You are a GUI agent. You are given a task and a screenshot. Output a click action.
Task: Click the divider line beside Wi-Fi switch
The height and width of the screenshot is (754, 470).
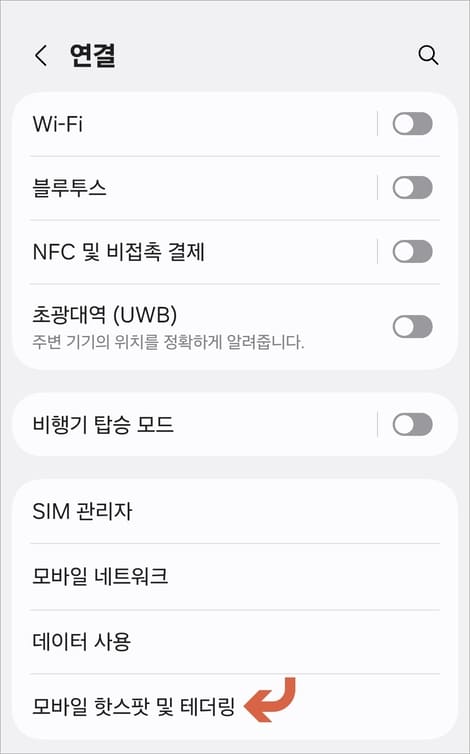pyautogui.click(x=378, y=124)
